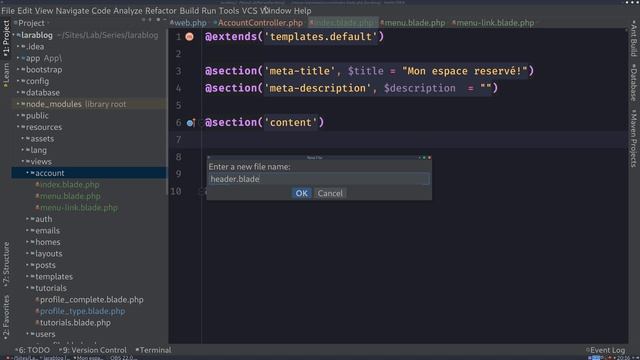
Task: Open the Learn side tool tab
Action: coord(6,75)
